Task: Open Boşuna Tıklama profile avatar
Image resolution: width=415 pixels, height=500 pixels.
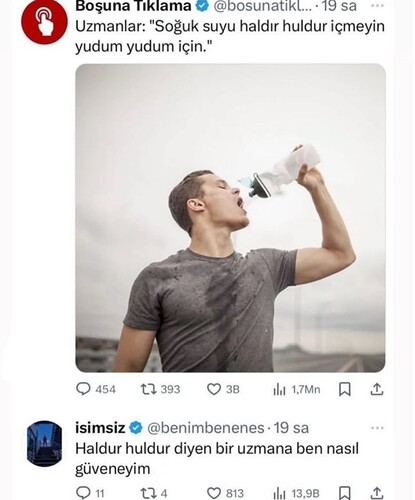Action: [44, 21]
